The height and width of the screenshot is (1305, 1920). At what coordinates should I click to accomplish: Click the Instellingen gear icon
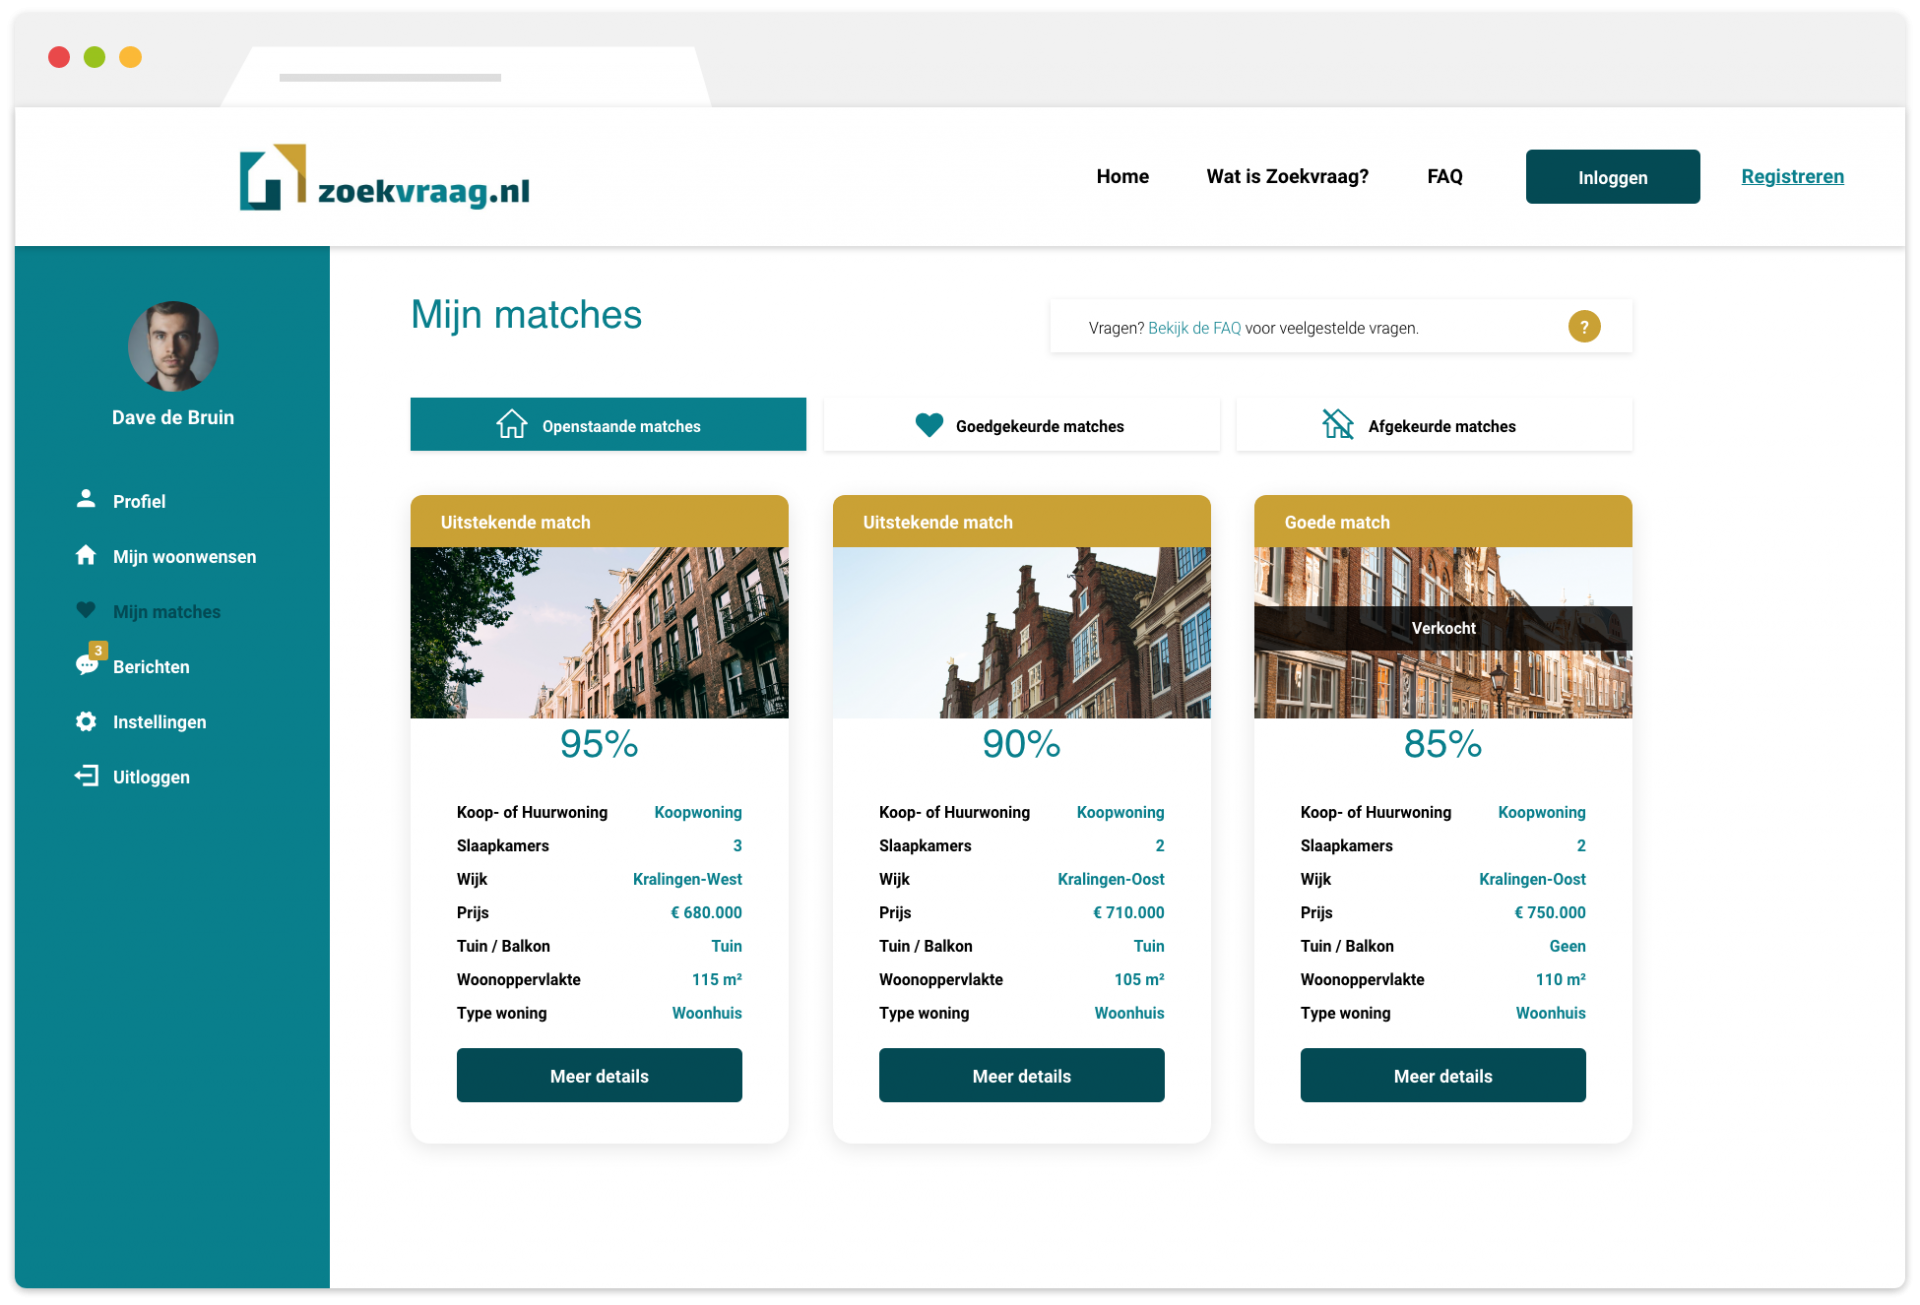point(86,721)
